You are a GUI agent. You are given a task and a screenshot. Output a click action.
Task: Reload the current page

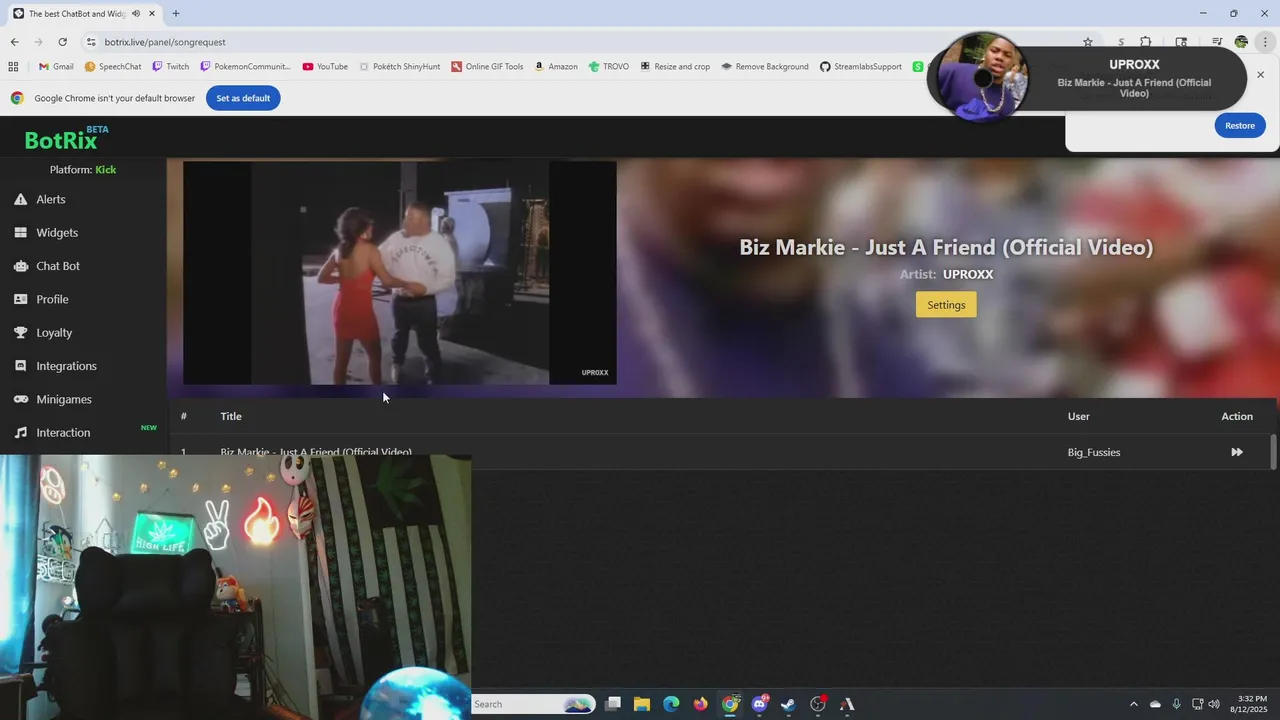(62, 42)
